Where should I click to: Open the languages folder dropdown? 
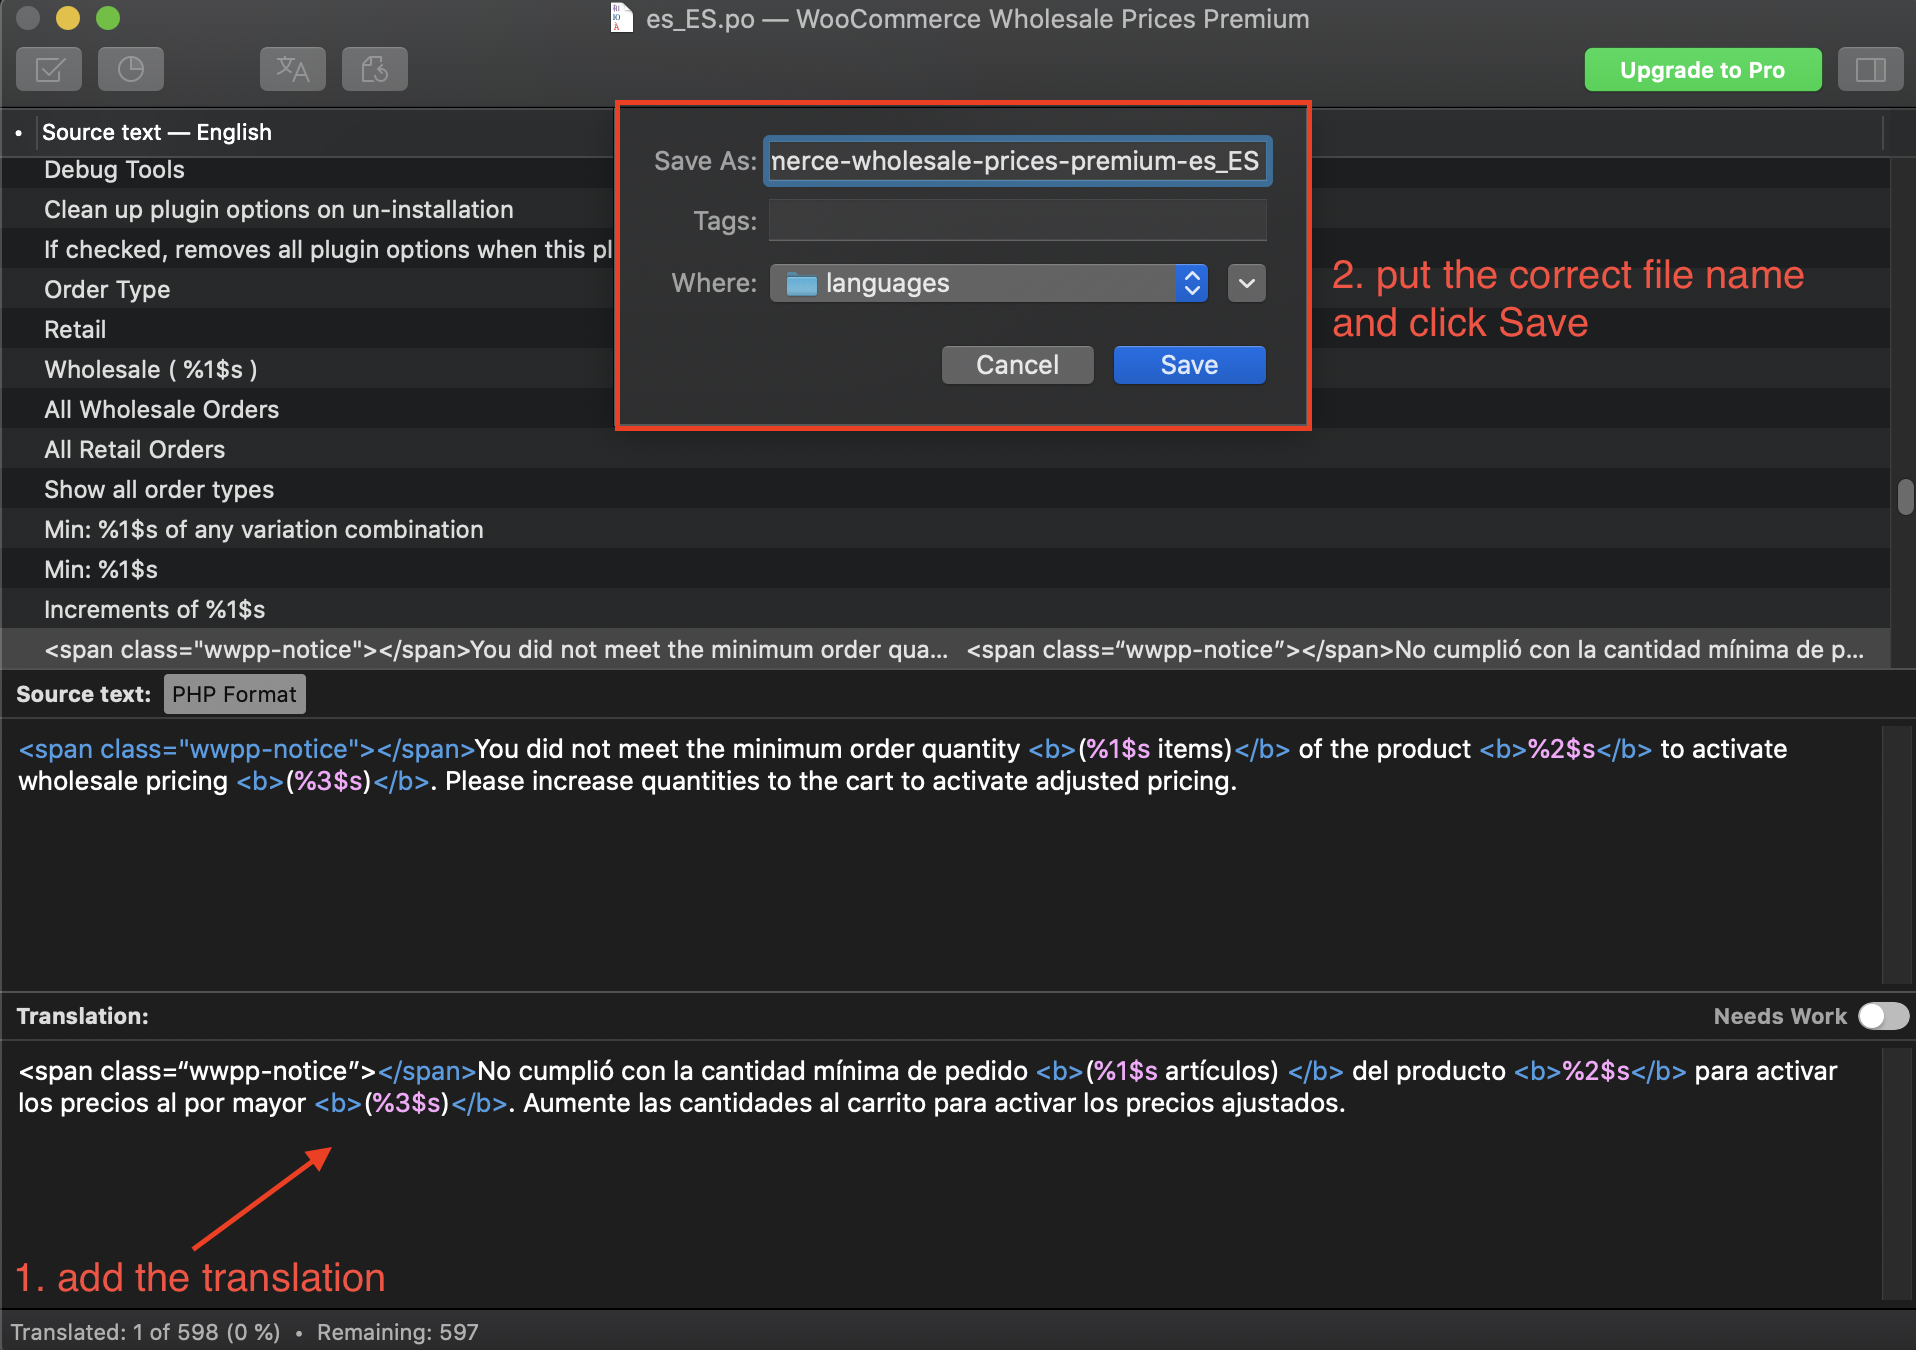[988, 283]
